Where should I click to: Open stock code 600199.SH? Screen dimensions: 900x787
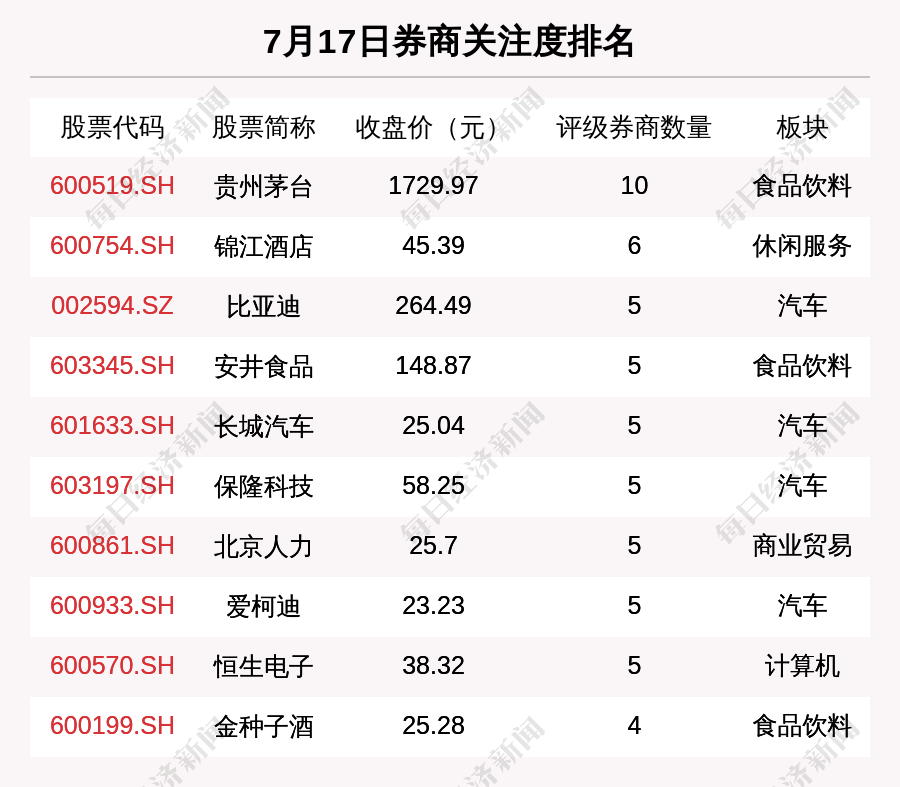tap(112, 726)
